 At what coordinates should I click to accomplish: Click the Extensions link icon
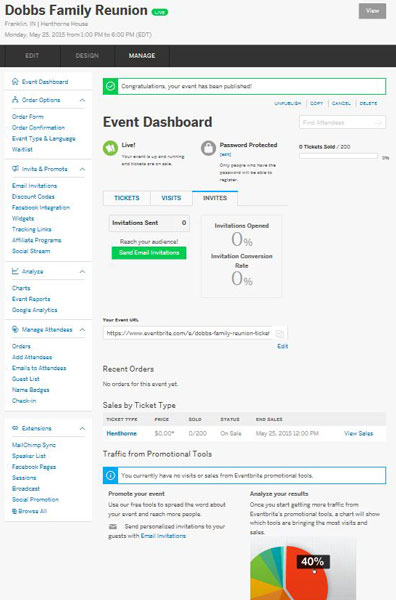tap(15, 428)
